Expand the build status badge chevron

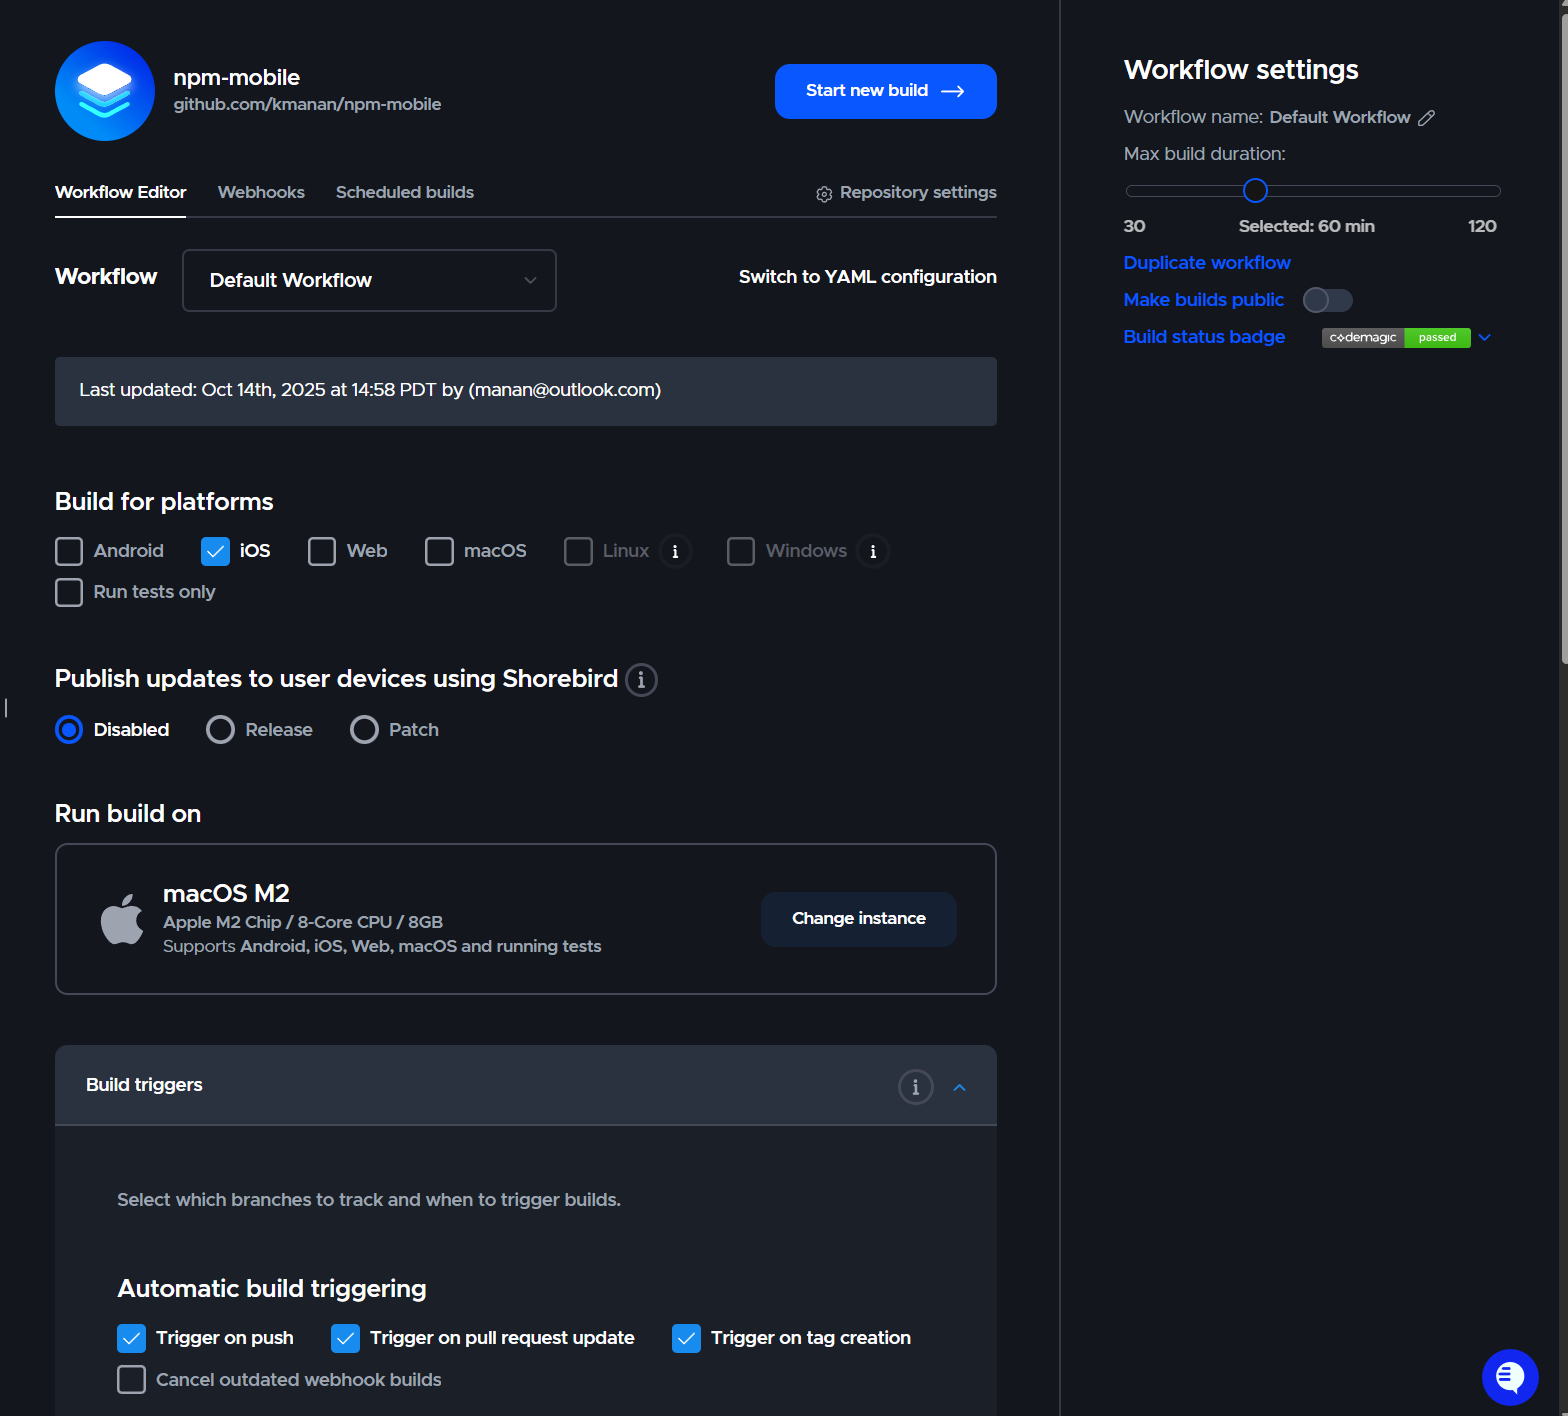point(1485,338)
